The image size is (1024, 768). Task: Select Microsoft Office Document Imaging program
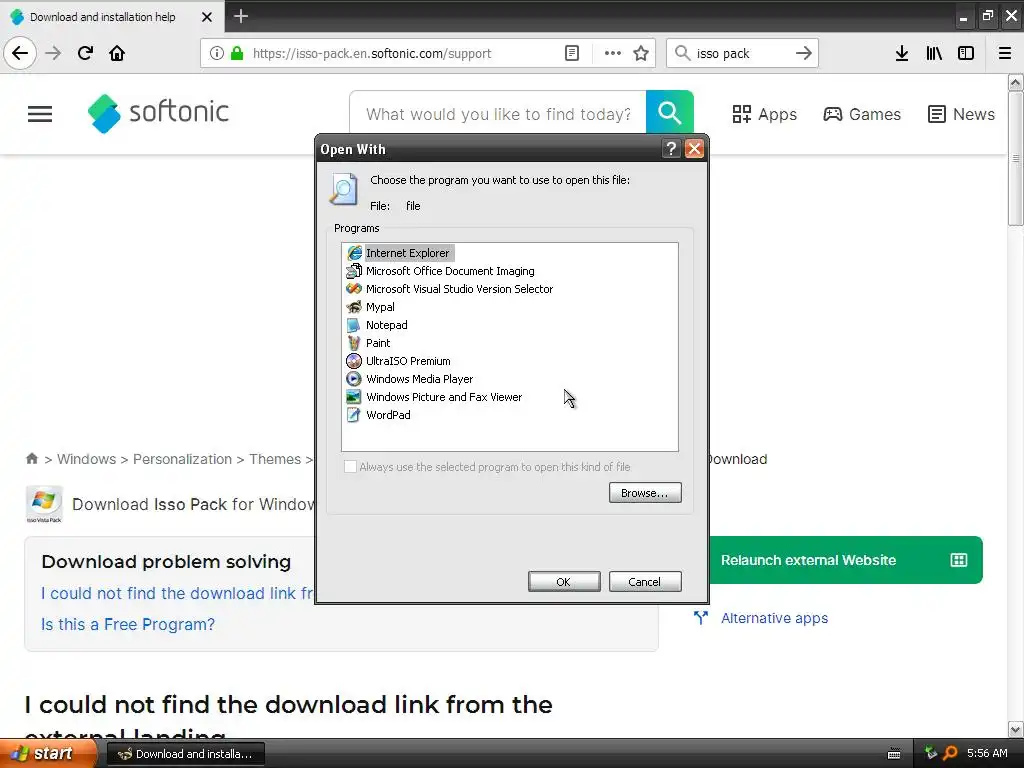[x=441, y=271]
